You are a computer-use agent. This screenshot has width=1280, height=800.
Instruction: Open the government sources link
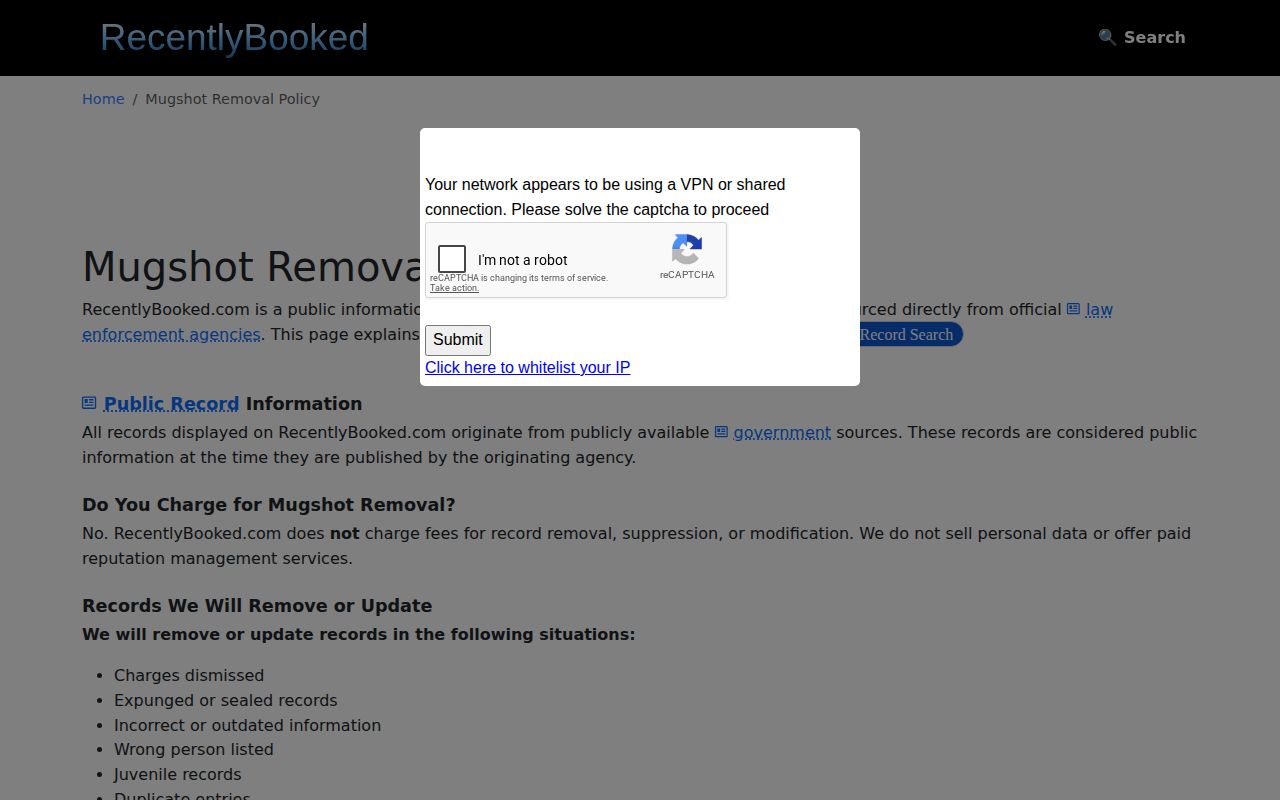782,433
